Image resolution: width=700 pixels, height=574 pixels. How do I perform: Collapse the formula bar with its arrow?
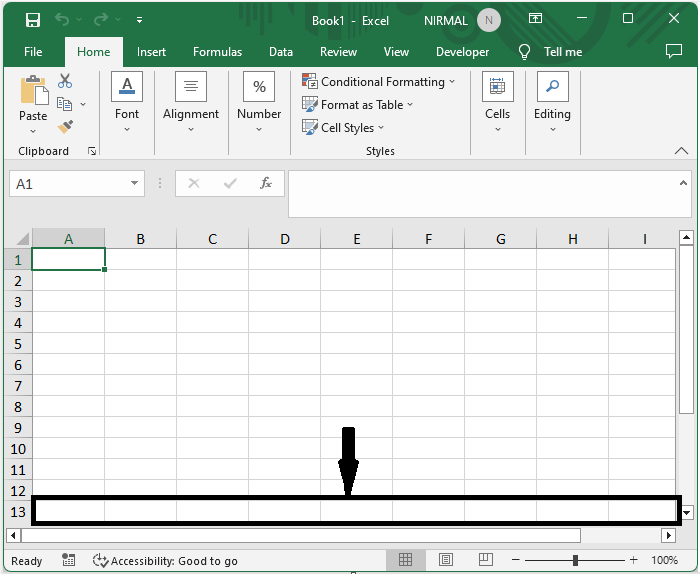click(x=683, y=183)
